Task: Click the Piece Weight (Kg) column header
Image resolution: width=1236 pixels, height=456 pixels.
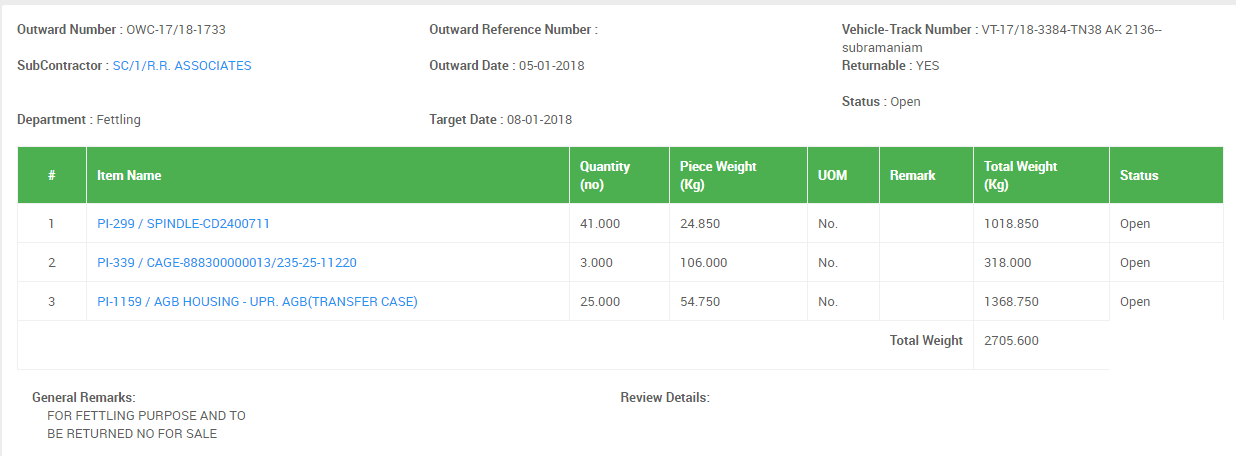Action: [739, 175]
